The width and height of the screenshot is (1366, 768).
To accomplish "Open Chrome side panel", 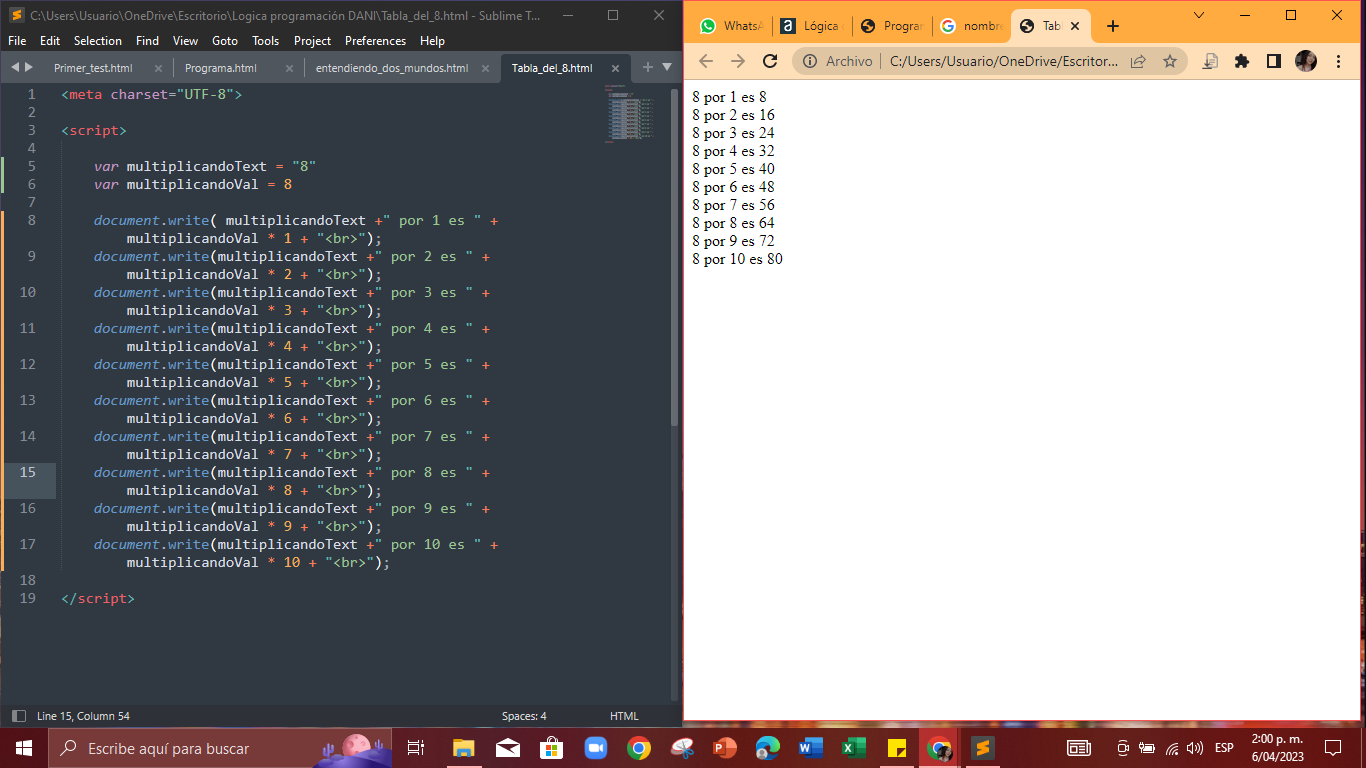I will click(x=1273, y=61).
